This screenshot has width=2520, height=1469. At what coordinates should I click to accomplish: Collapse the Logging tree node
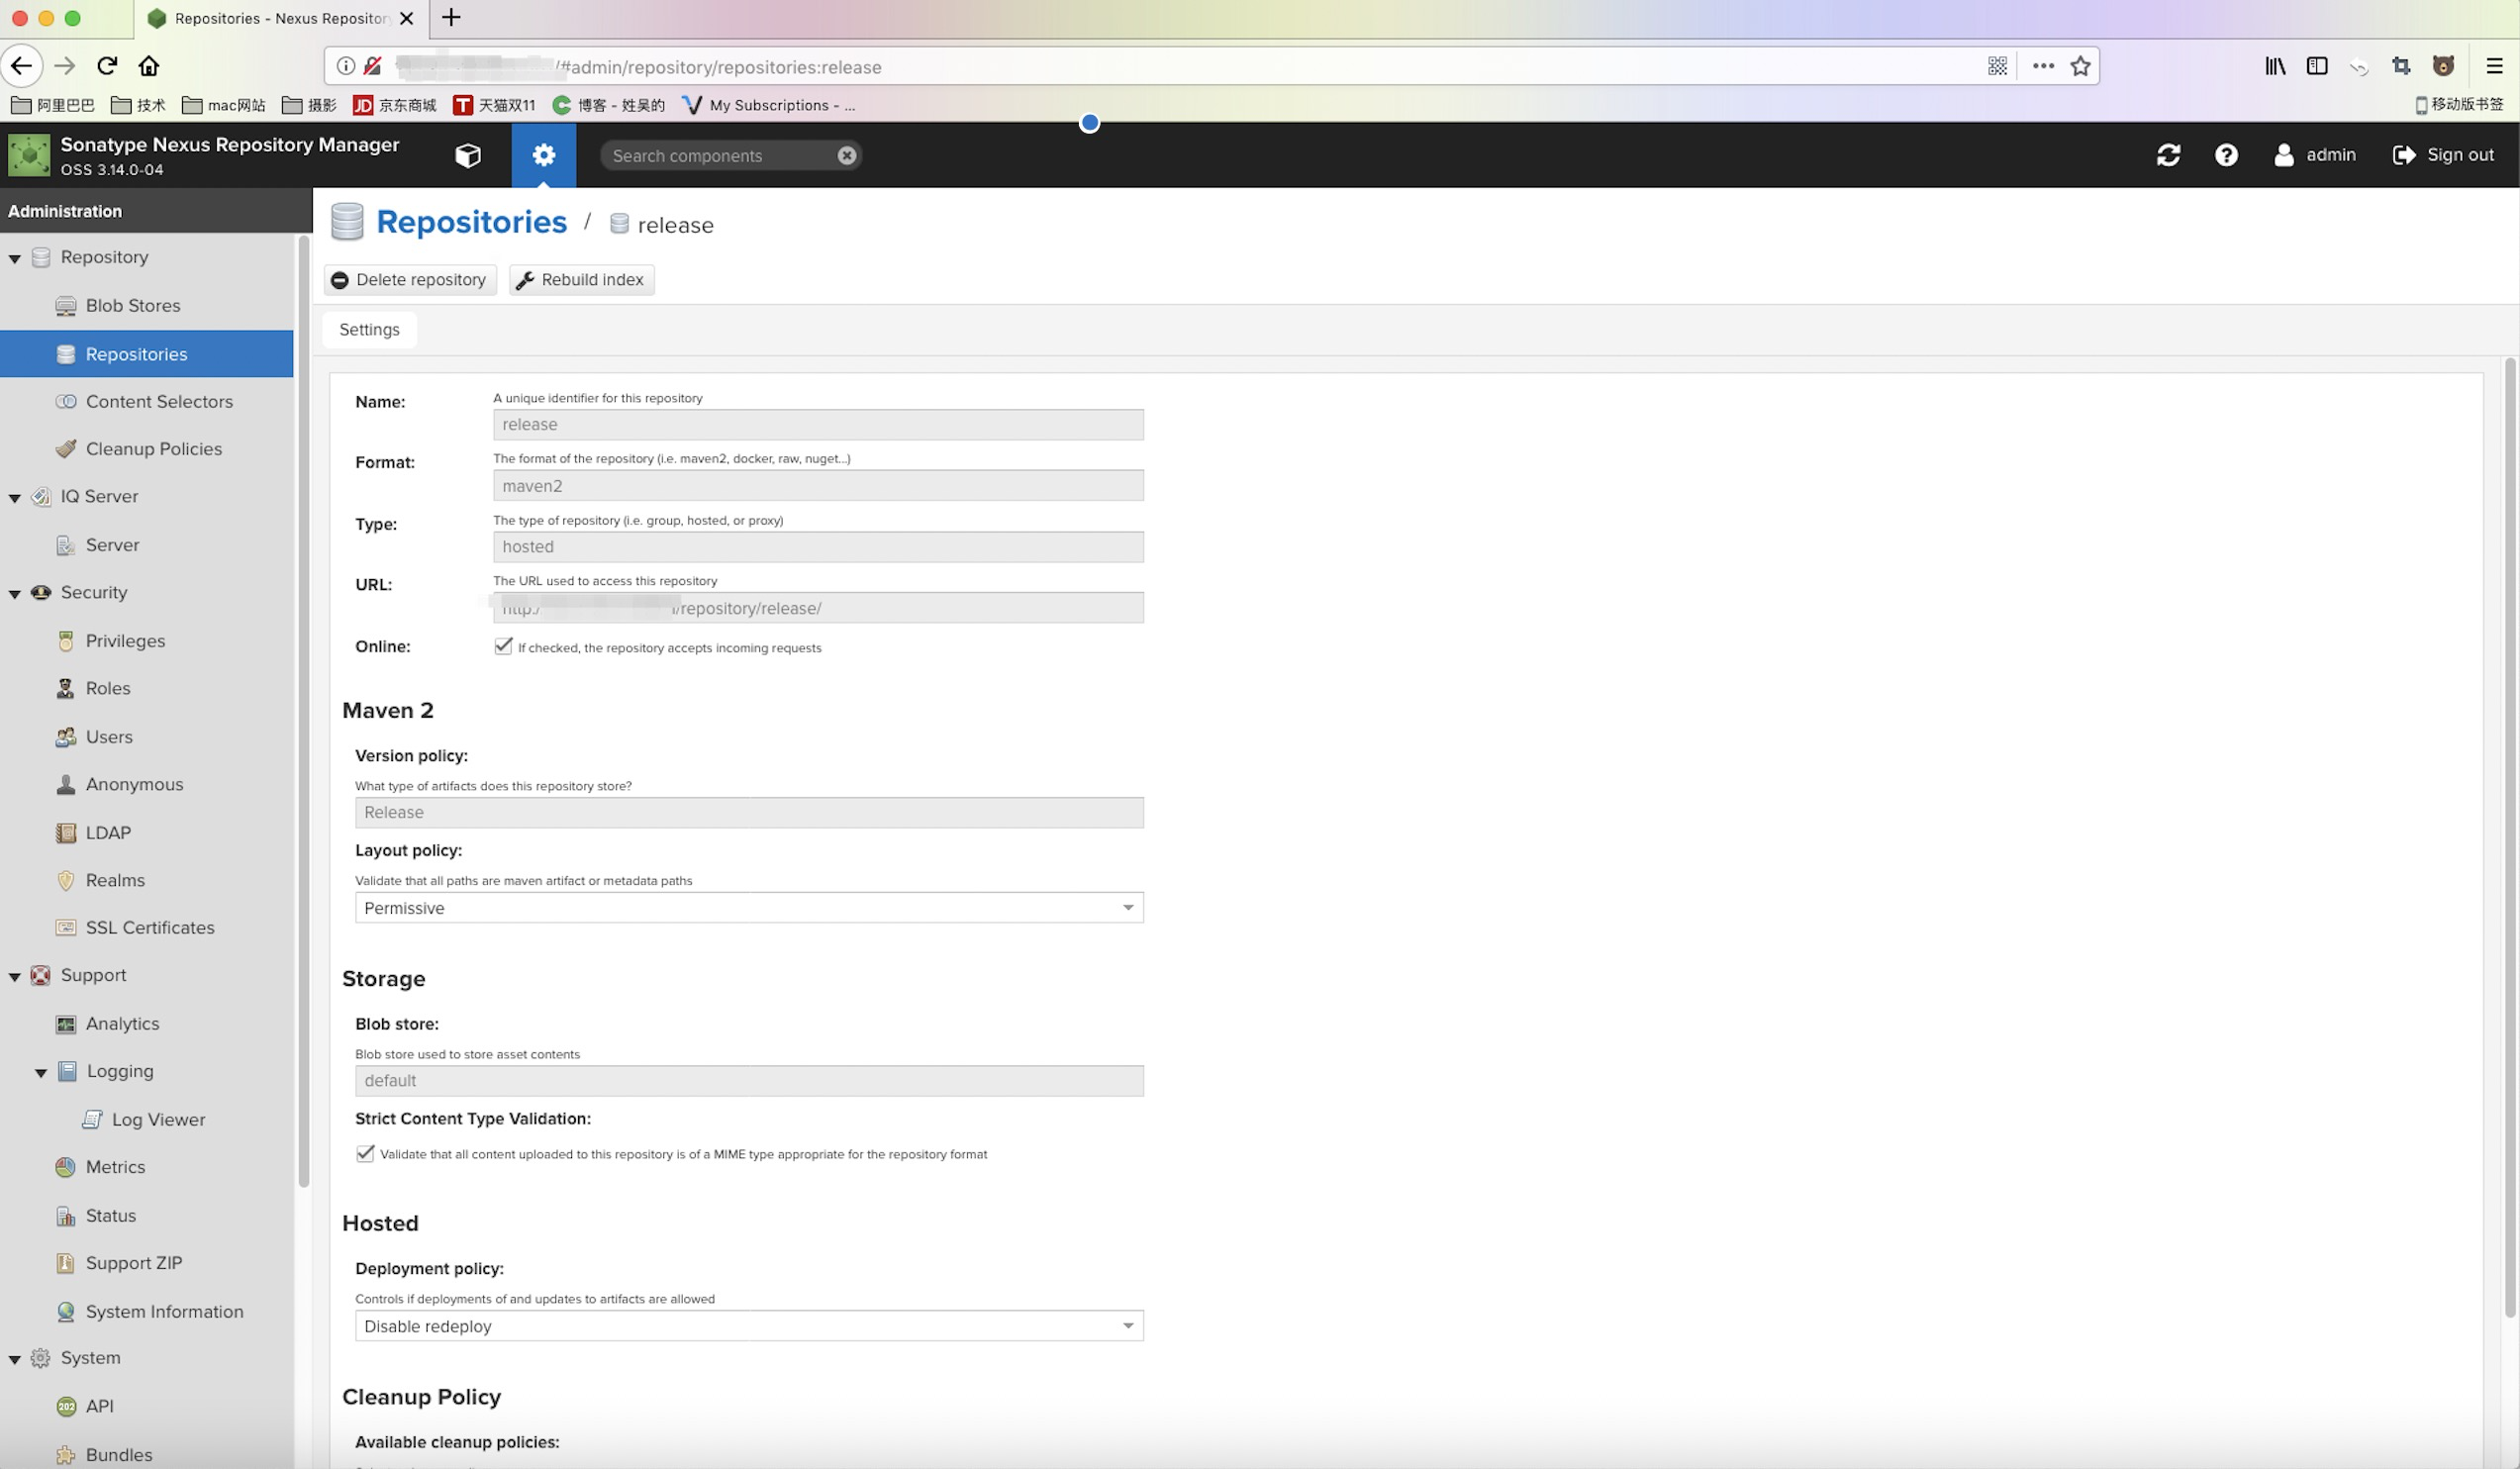41,1072
